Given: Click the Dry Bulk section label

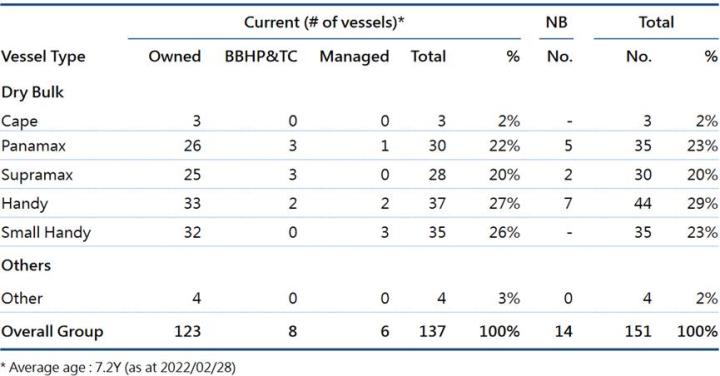Looking at the screenshot, I should point(32,93).
